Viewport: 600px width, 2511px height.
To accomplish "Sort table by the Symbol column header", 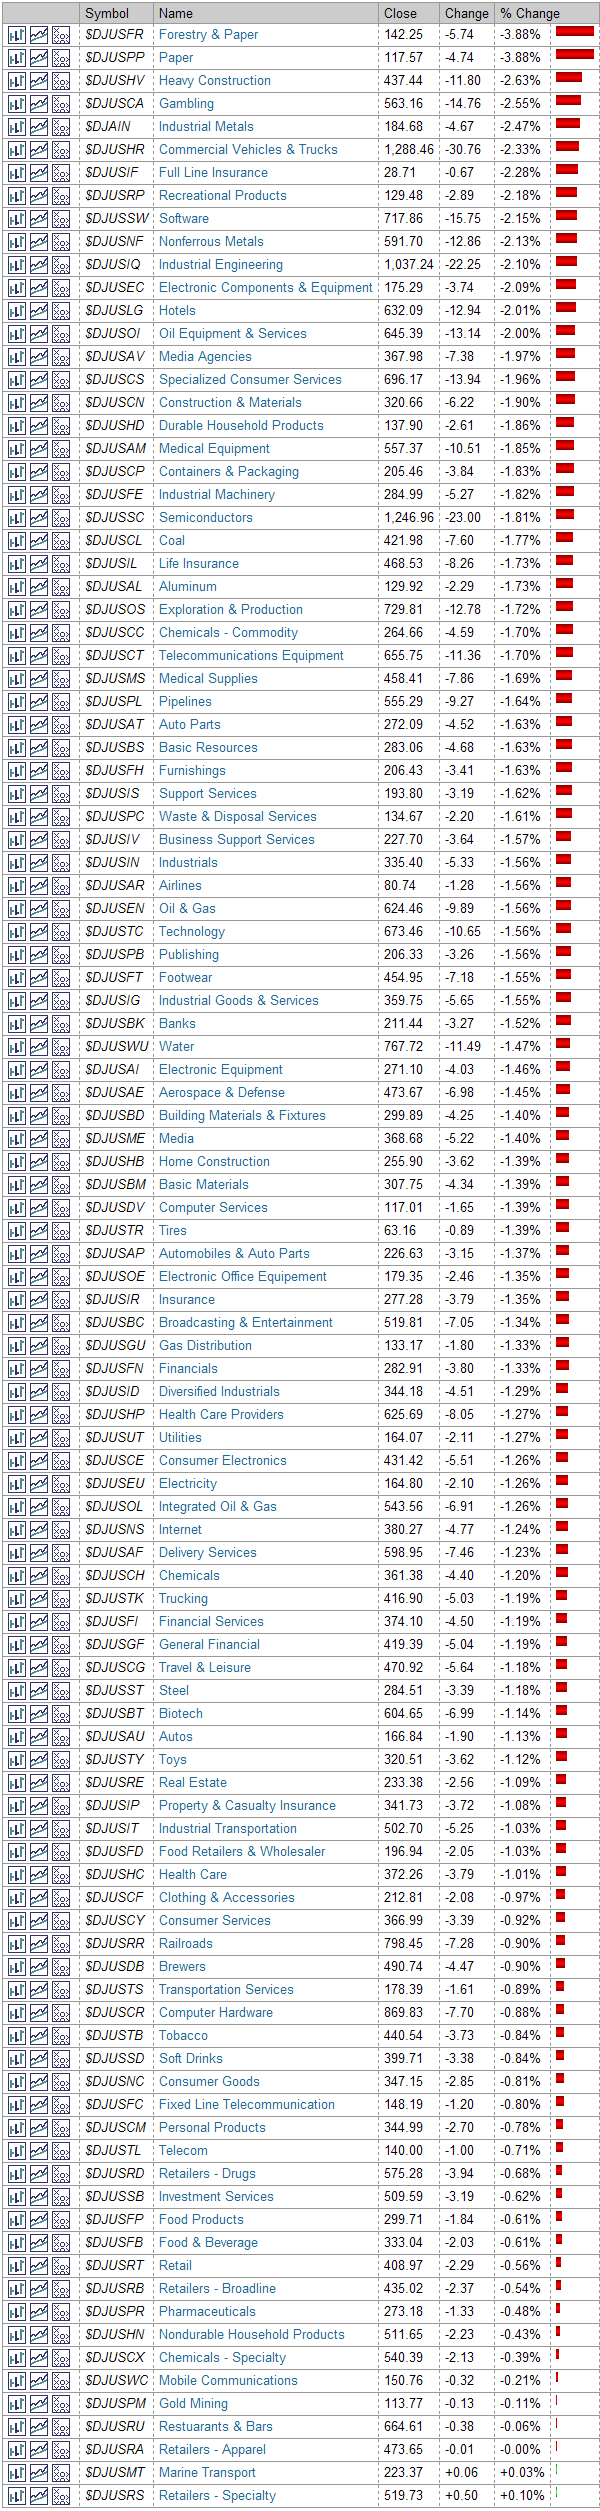I will (107, 13).
